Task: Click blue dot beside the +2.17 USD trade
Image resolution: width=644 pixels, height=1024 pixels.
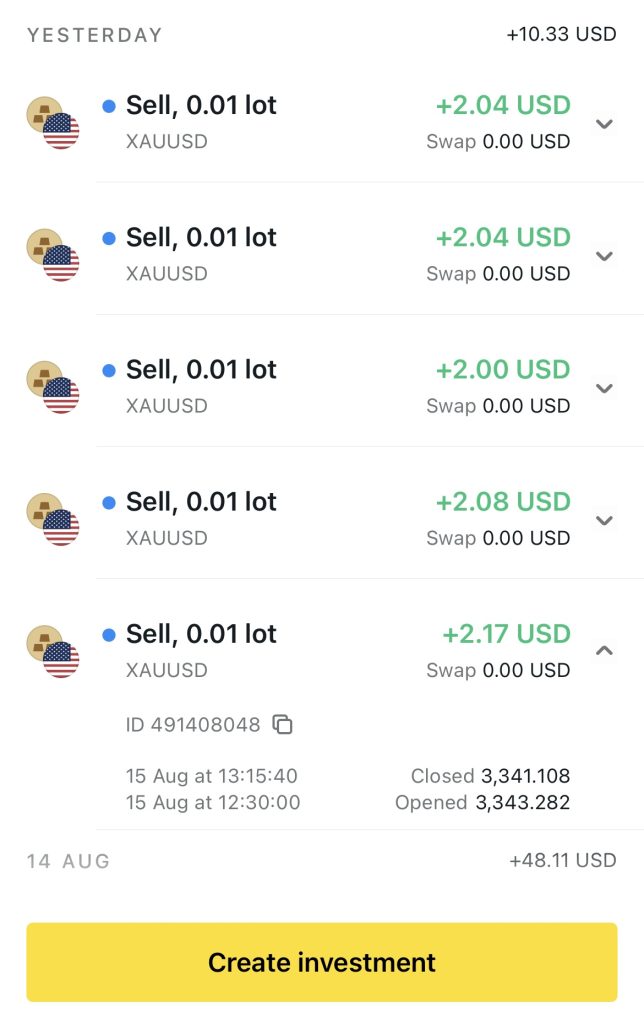Action: 109,635
